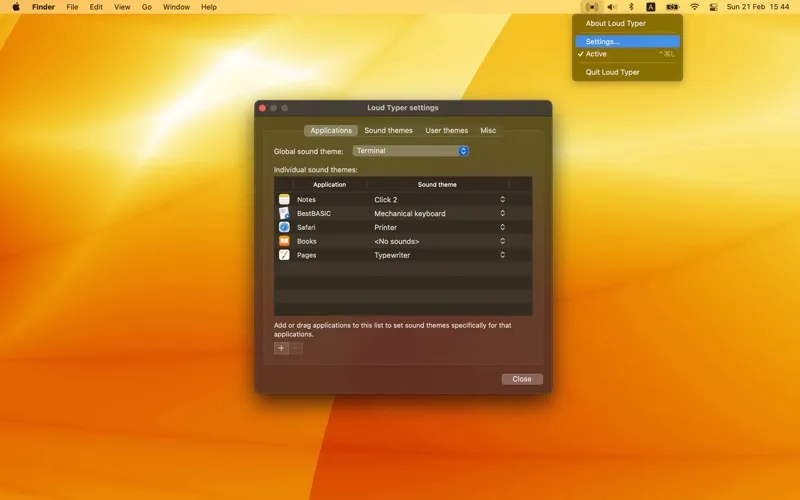The image size is (800, 500).
Task: Add an application with plus button
Action: 281,348
